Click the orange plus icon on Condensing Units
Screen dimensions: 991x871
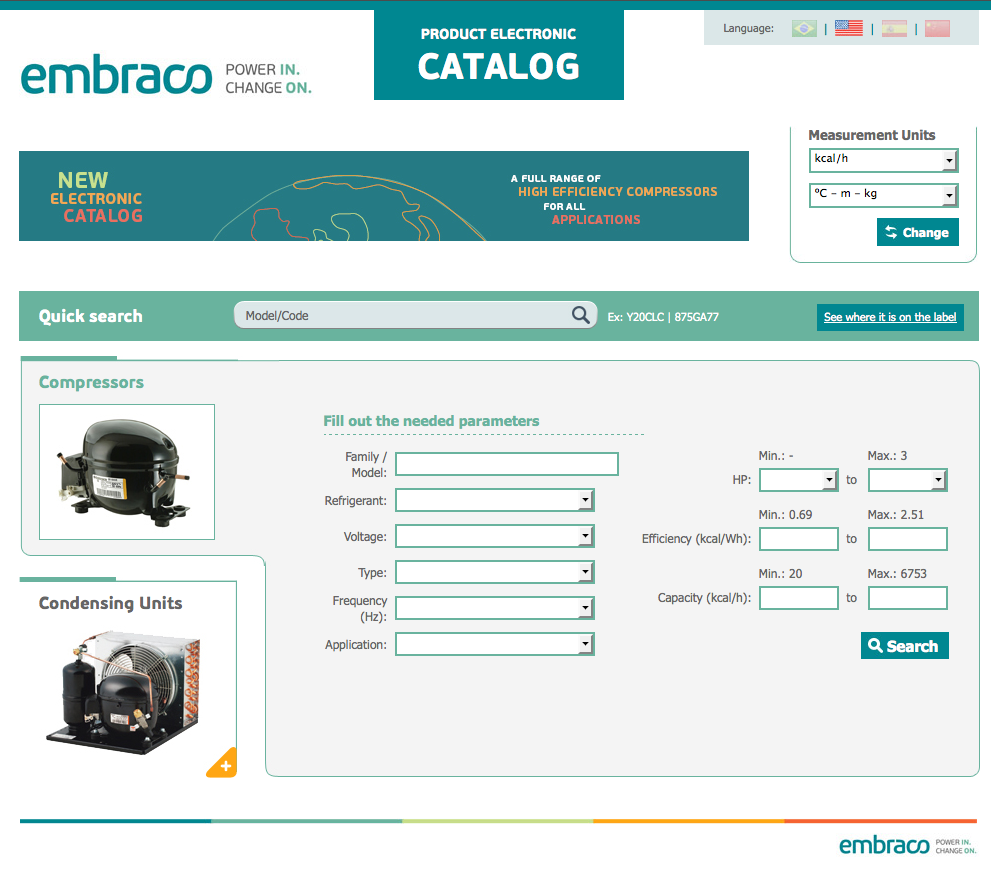point(223,765)
